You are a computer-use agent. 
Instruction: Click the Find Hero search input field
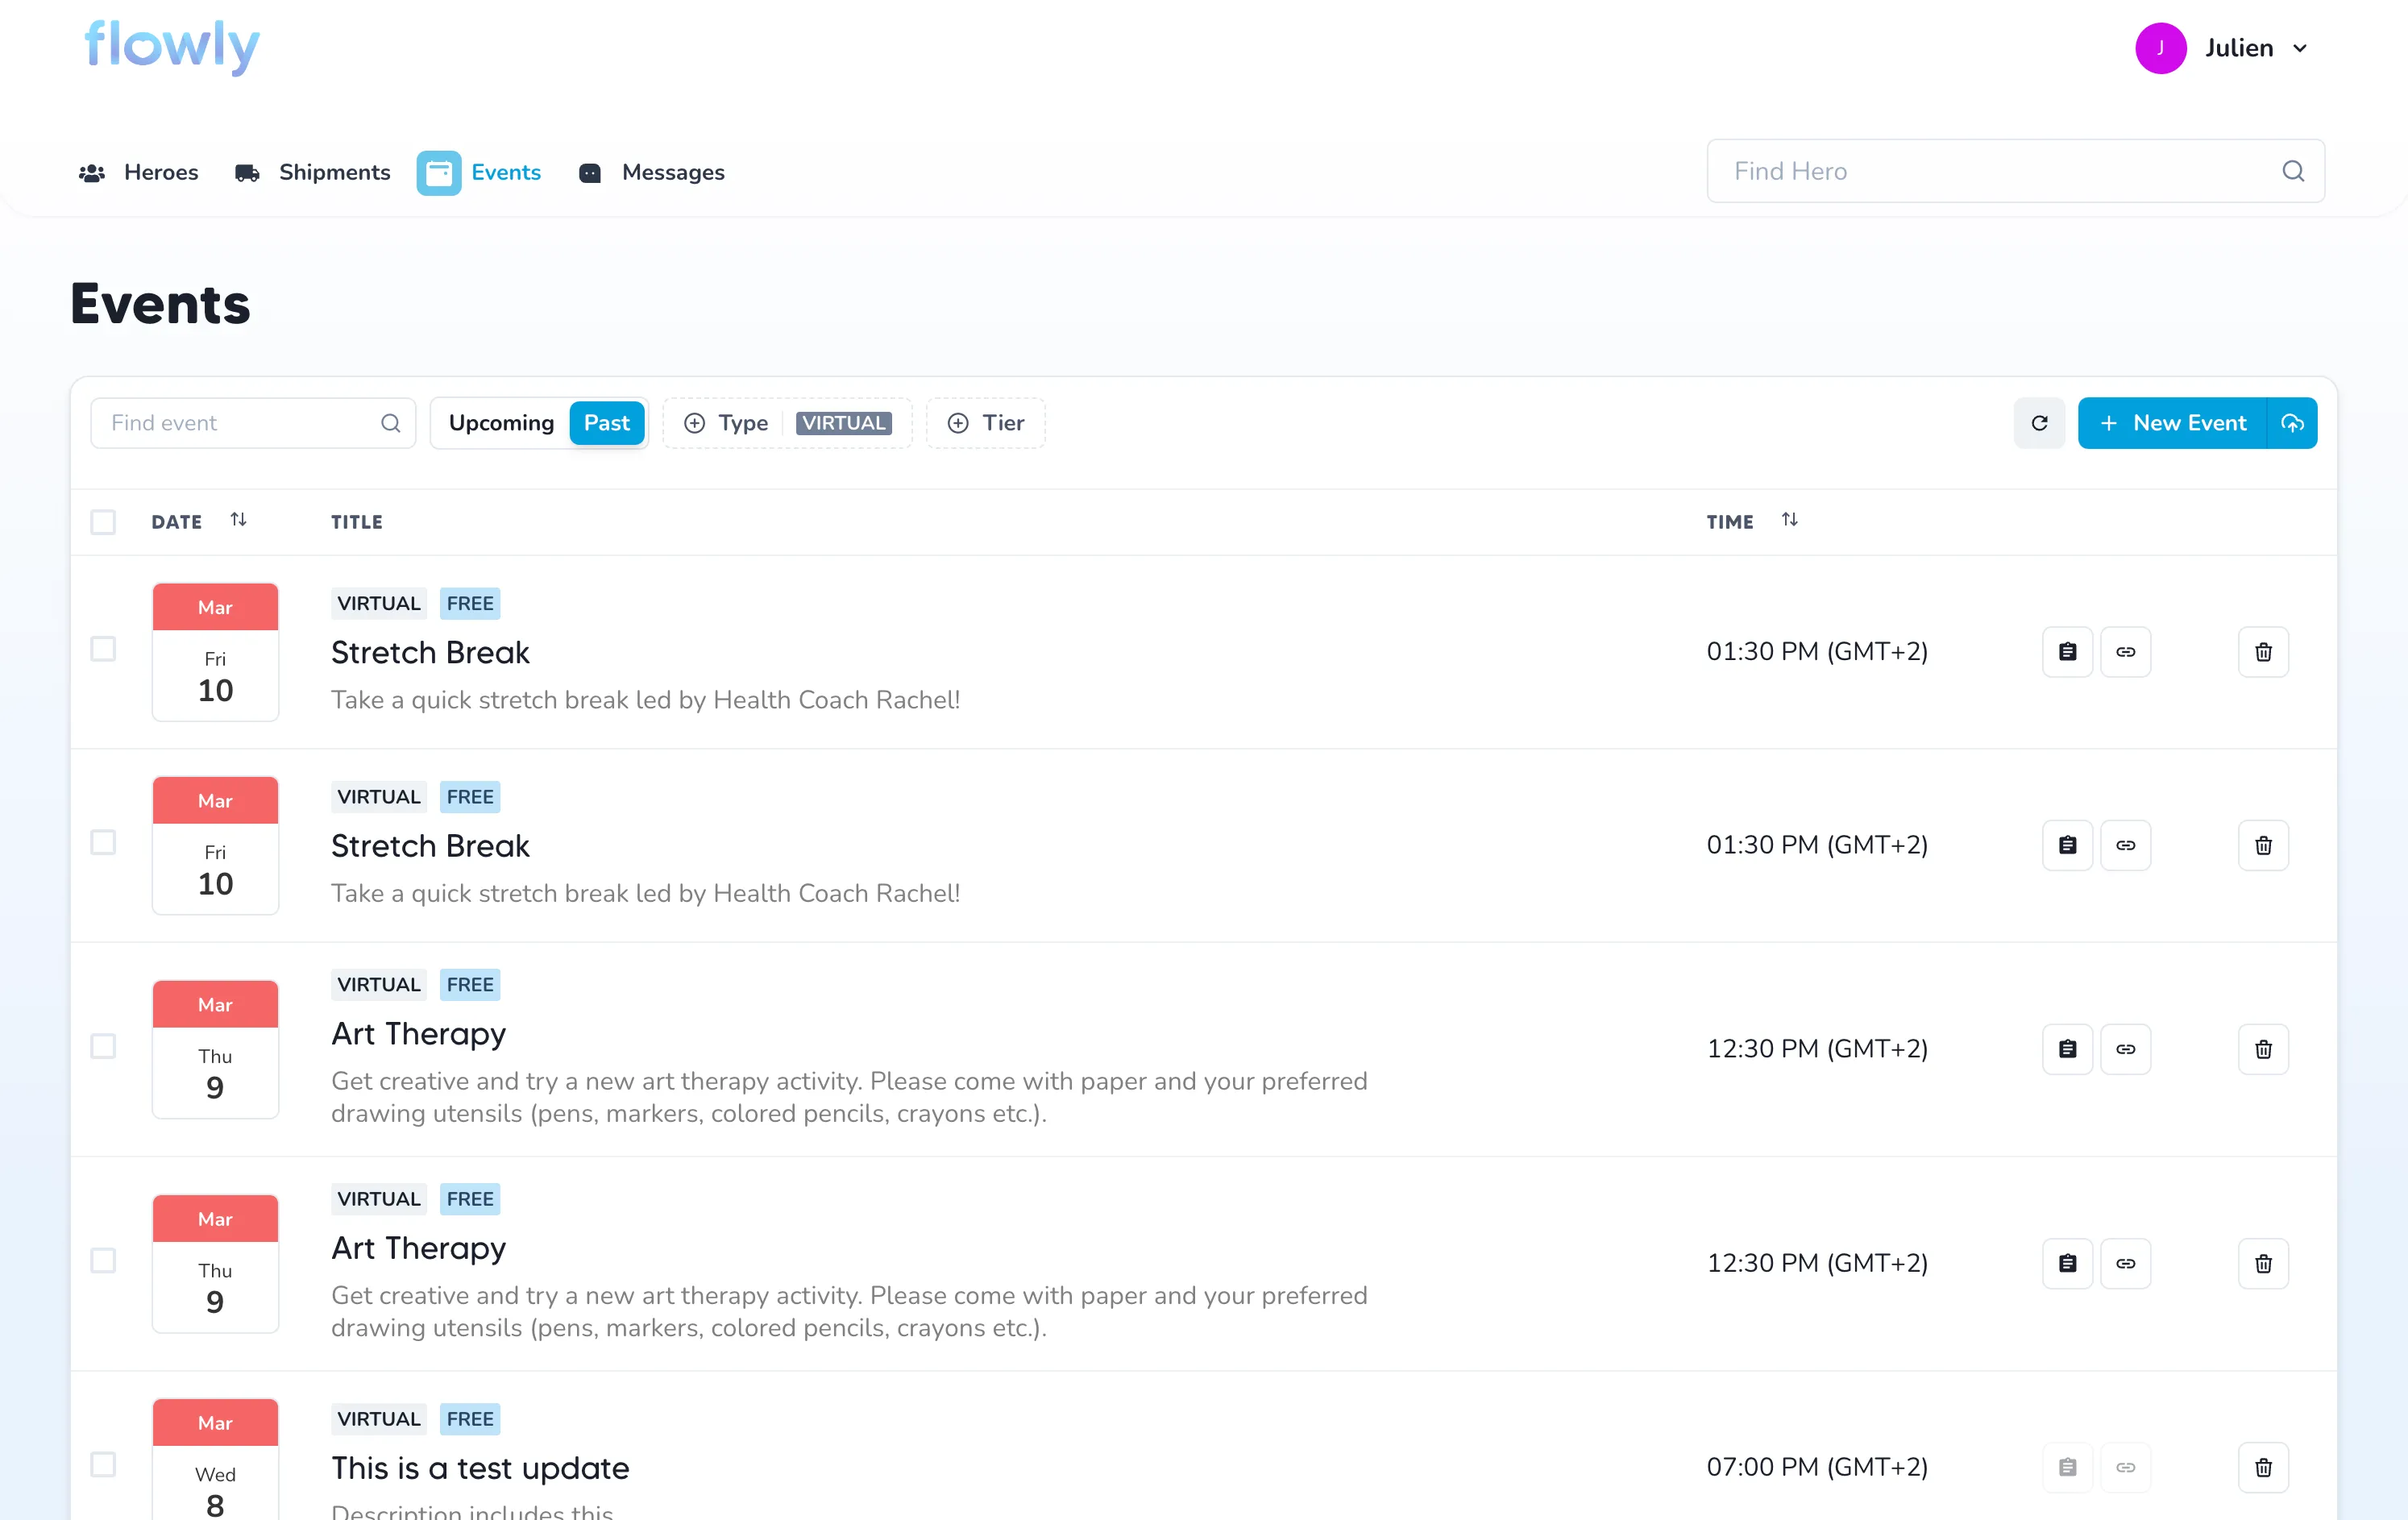point(2016,172)
